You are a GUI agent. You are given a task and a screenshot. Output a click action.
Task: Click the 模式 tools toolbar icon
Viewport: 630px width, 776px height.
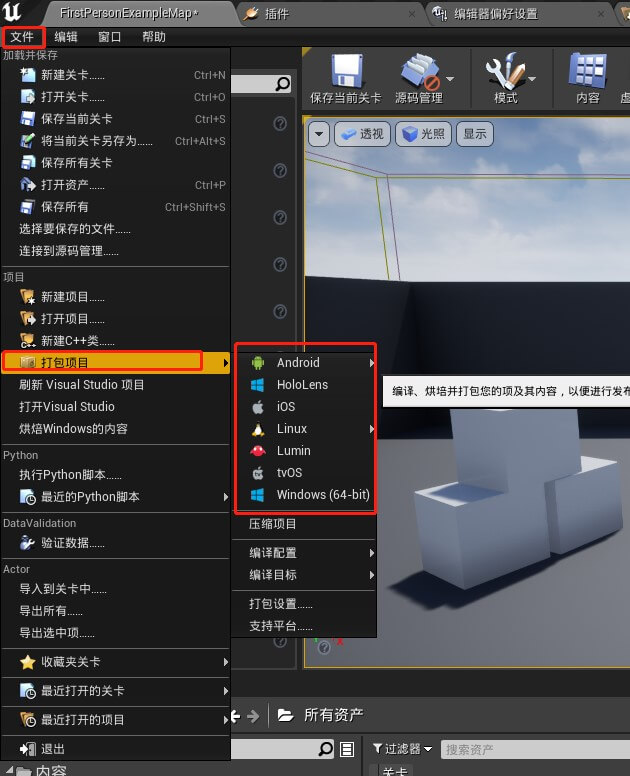pos(504,71)
